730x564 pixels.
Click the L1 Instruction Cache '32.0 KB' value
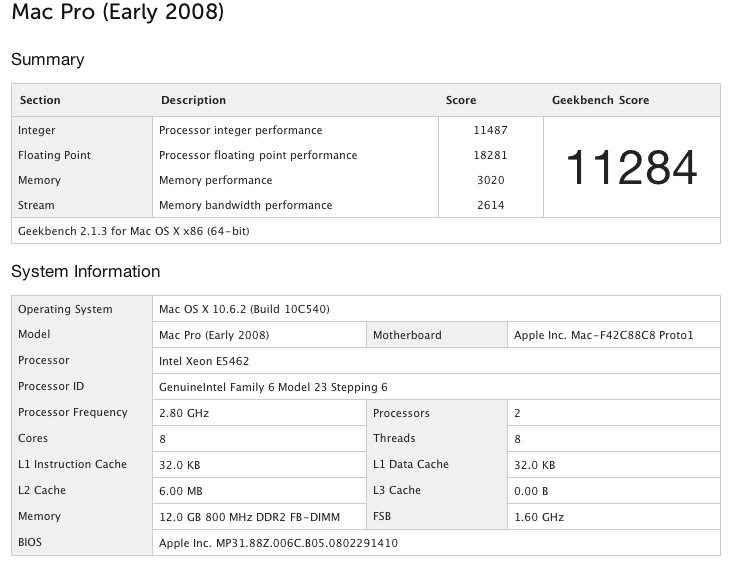pos(179,466)
